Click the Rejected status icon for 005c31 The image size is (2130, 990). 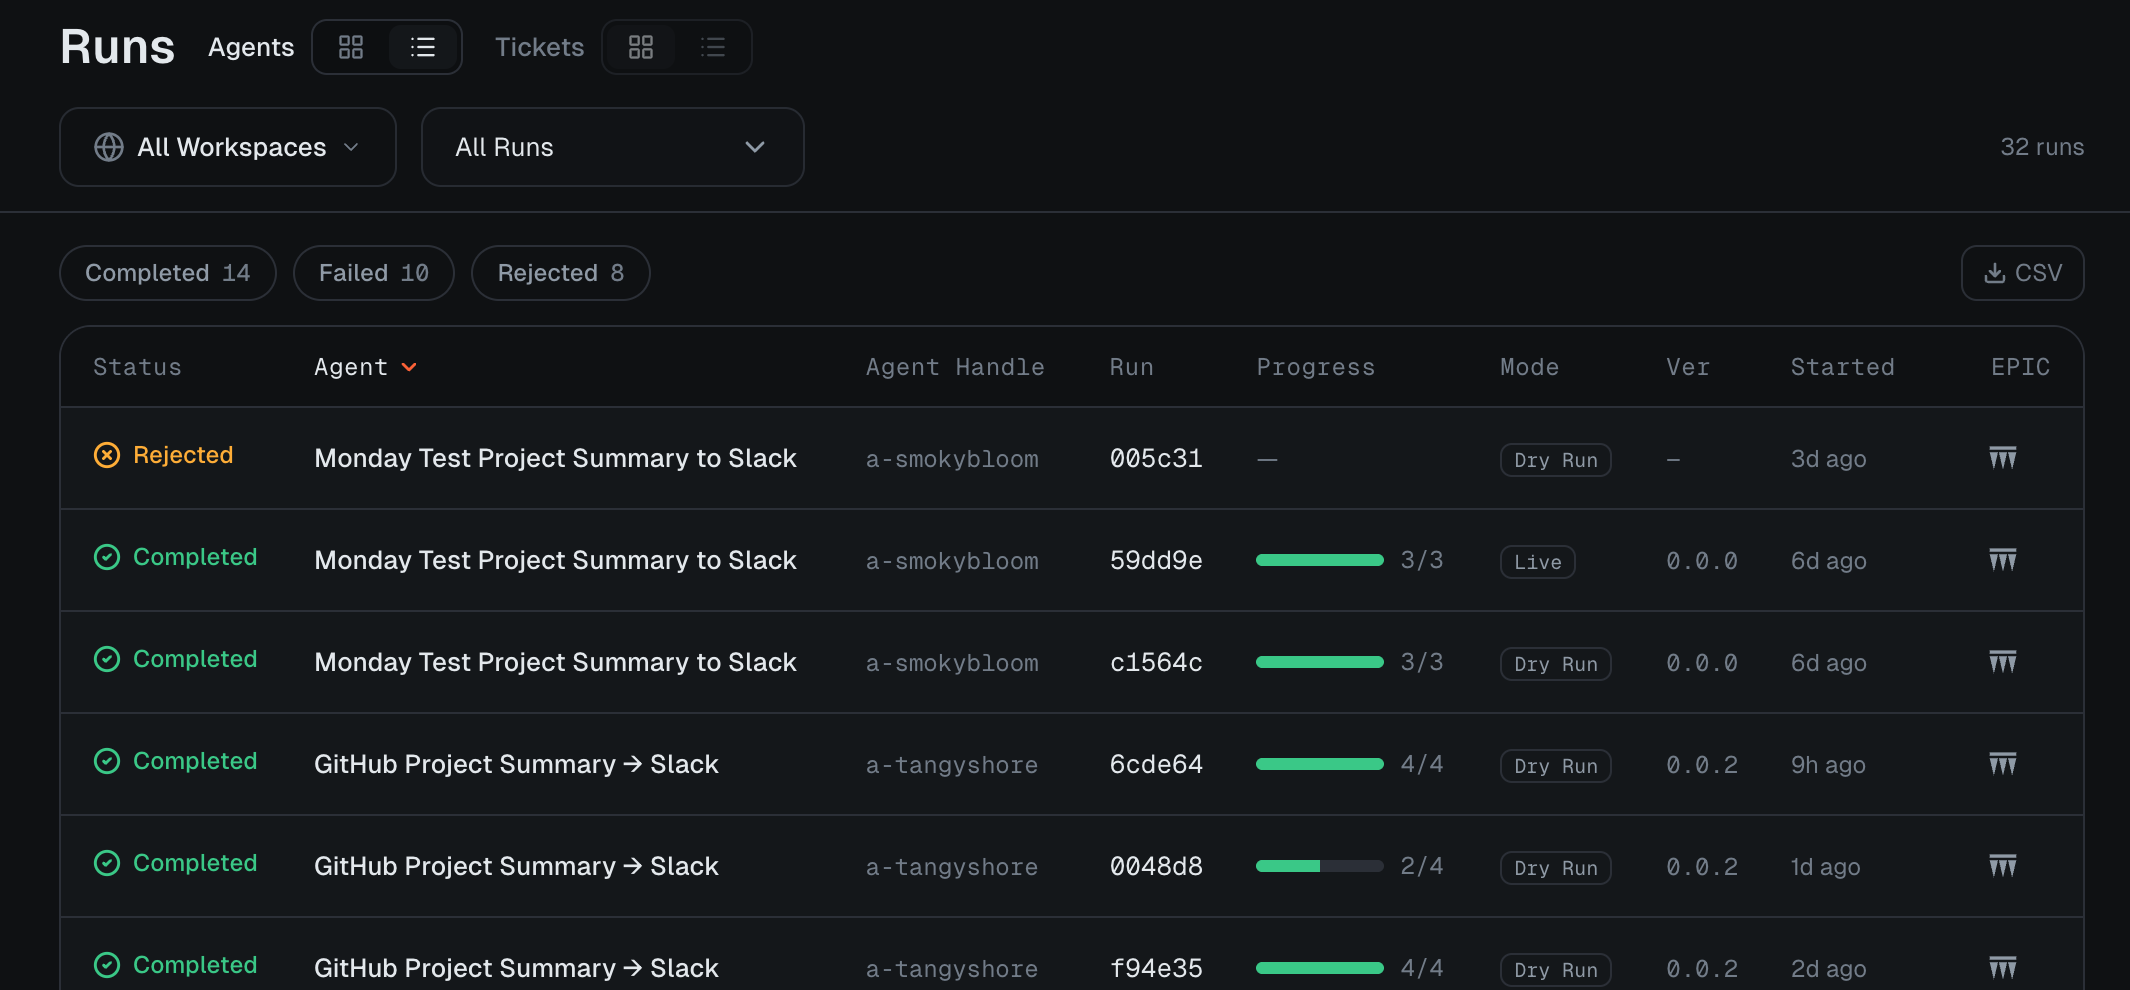[107, 455]
